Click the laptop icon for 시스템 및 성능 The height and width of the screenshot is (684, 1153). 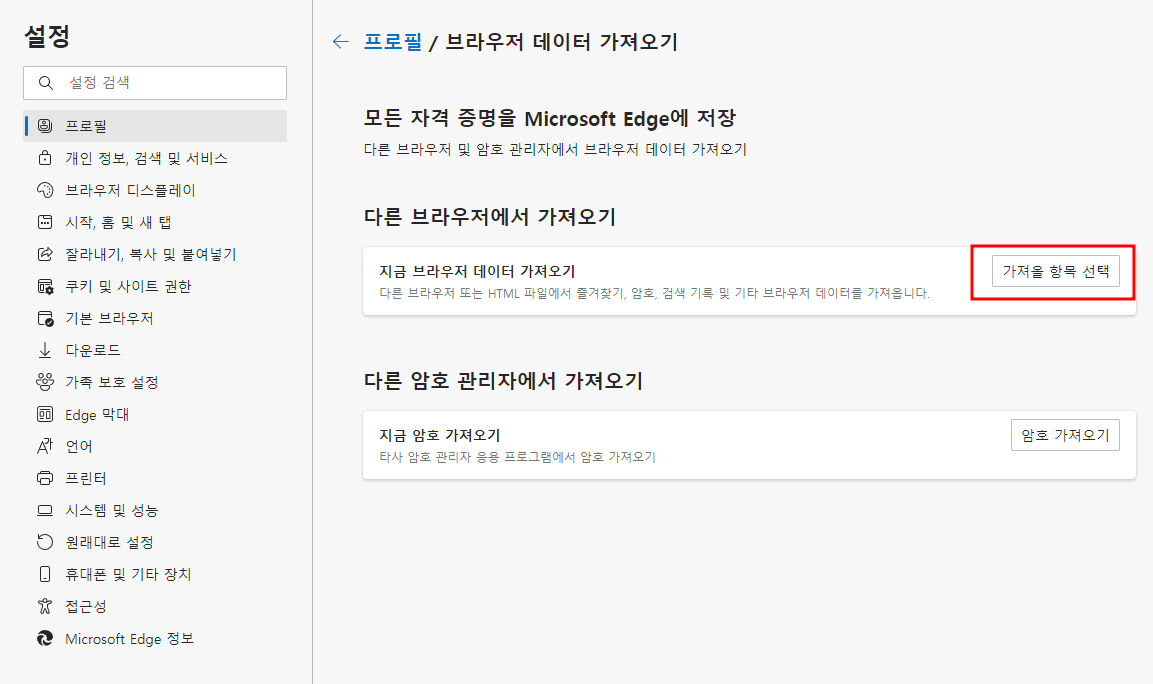45,510
